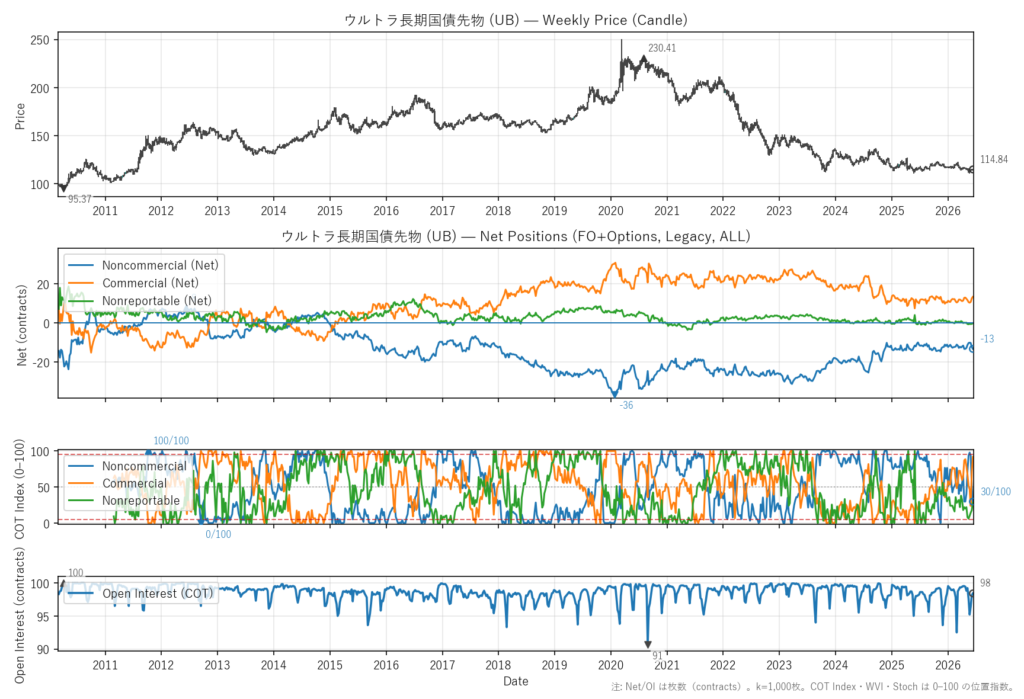Click the 114.84 latest price label
Image resolution: width=1024 pixels, height=699 pixels.
(994, 159)
